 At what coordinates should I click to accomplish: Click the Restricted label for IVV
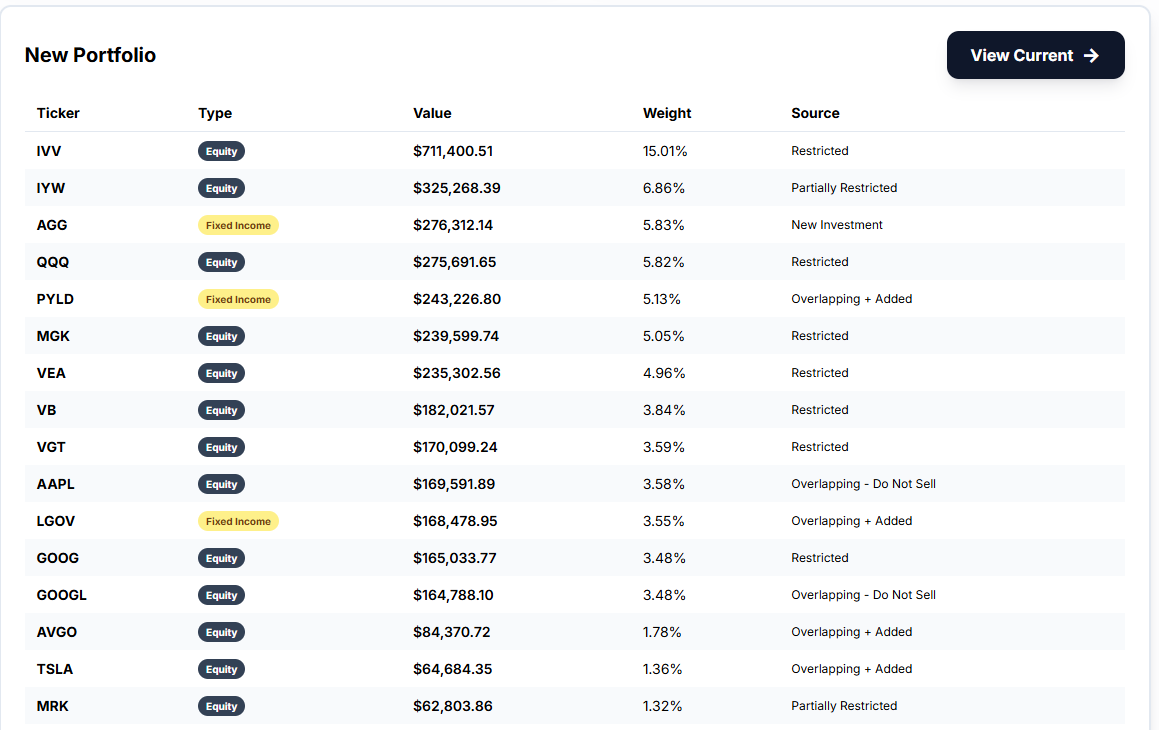(x=820, y=151)
